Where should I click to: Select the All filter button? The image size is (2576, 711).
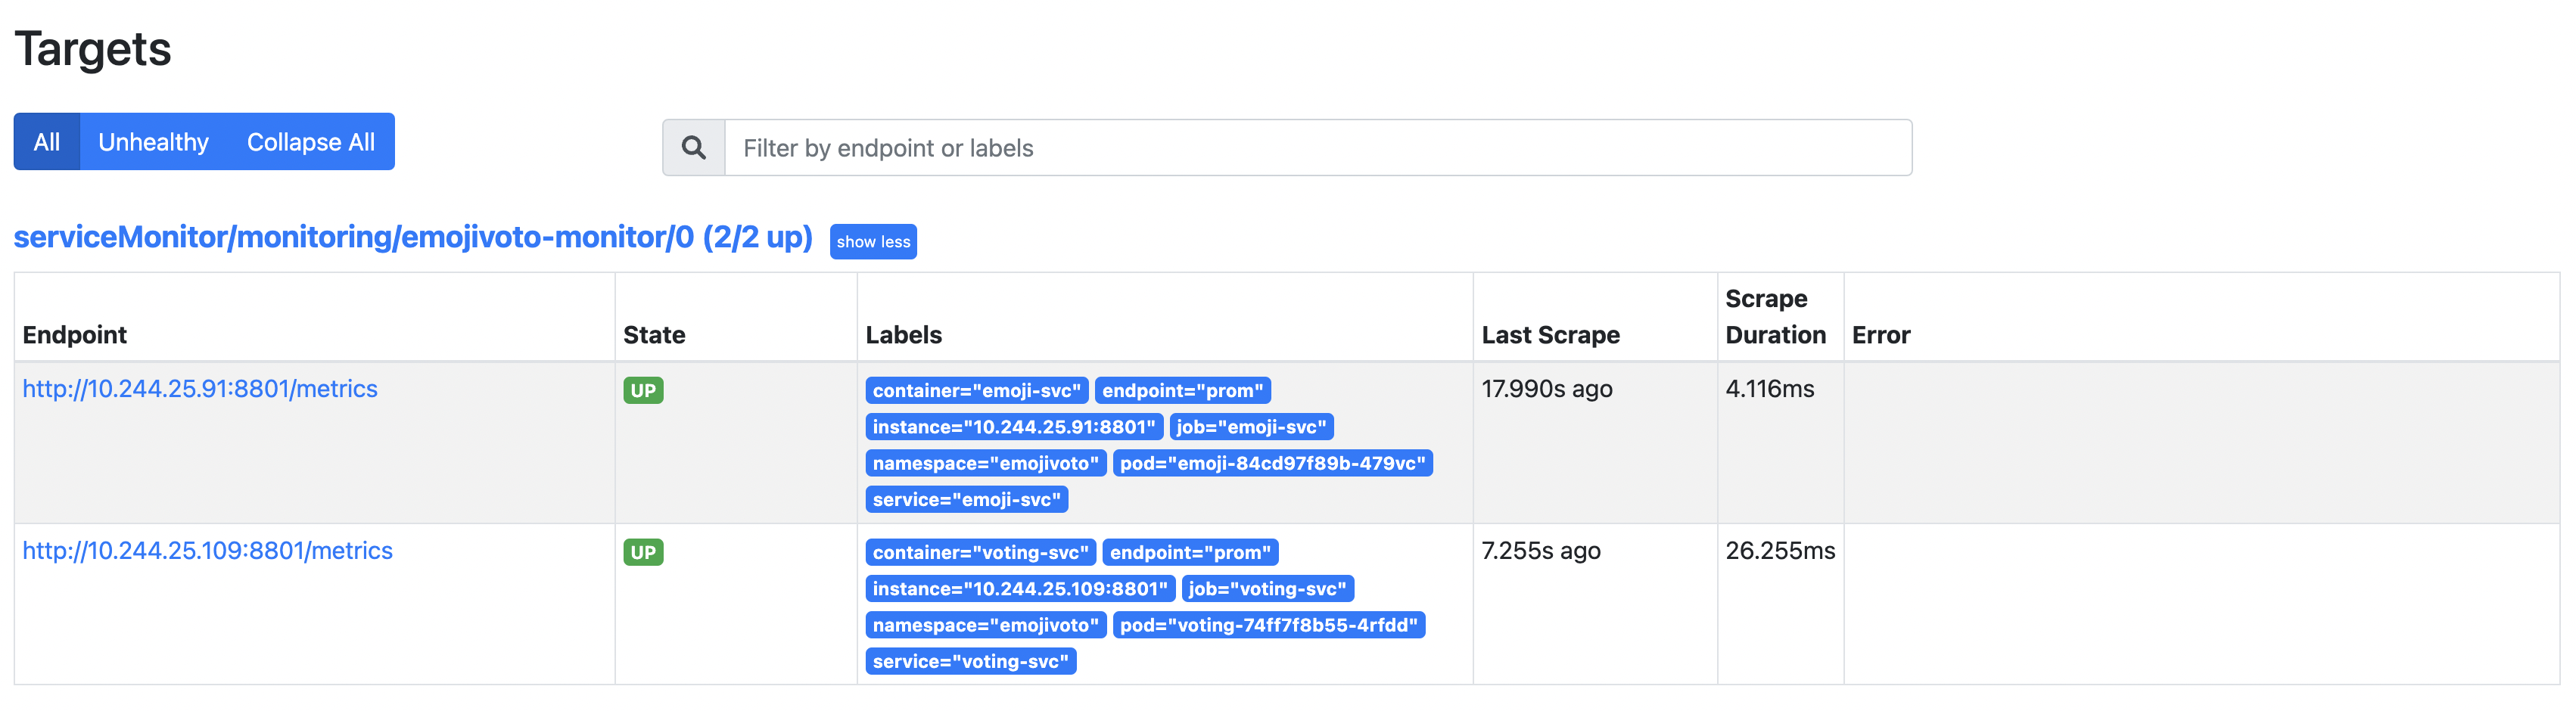tap(47, 142)
